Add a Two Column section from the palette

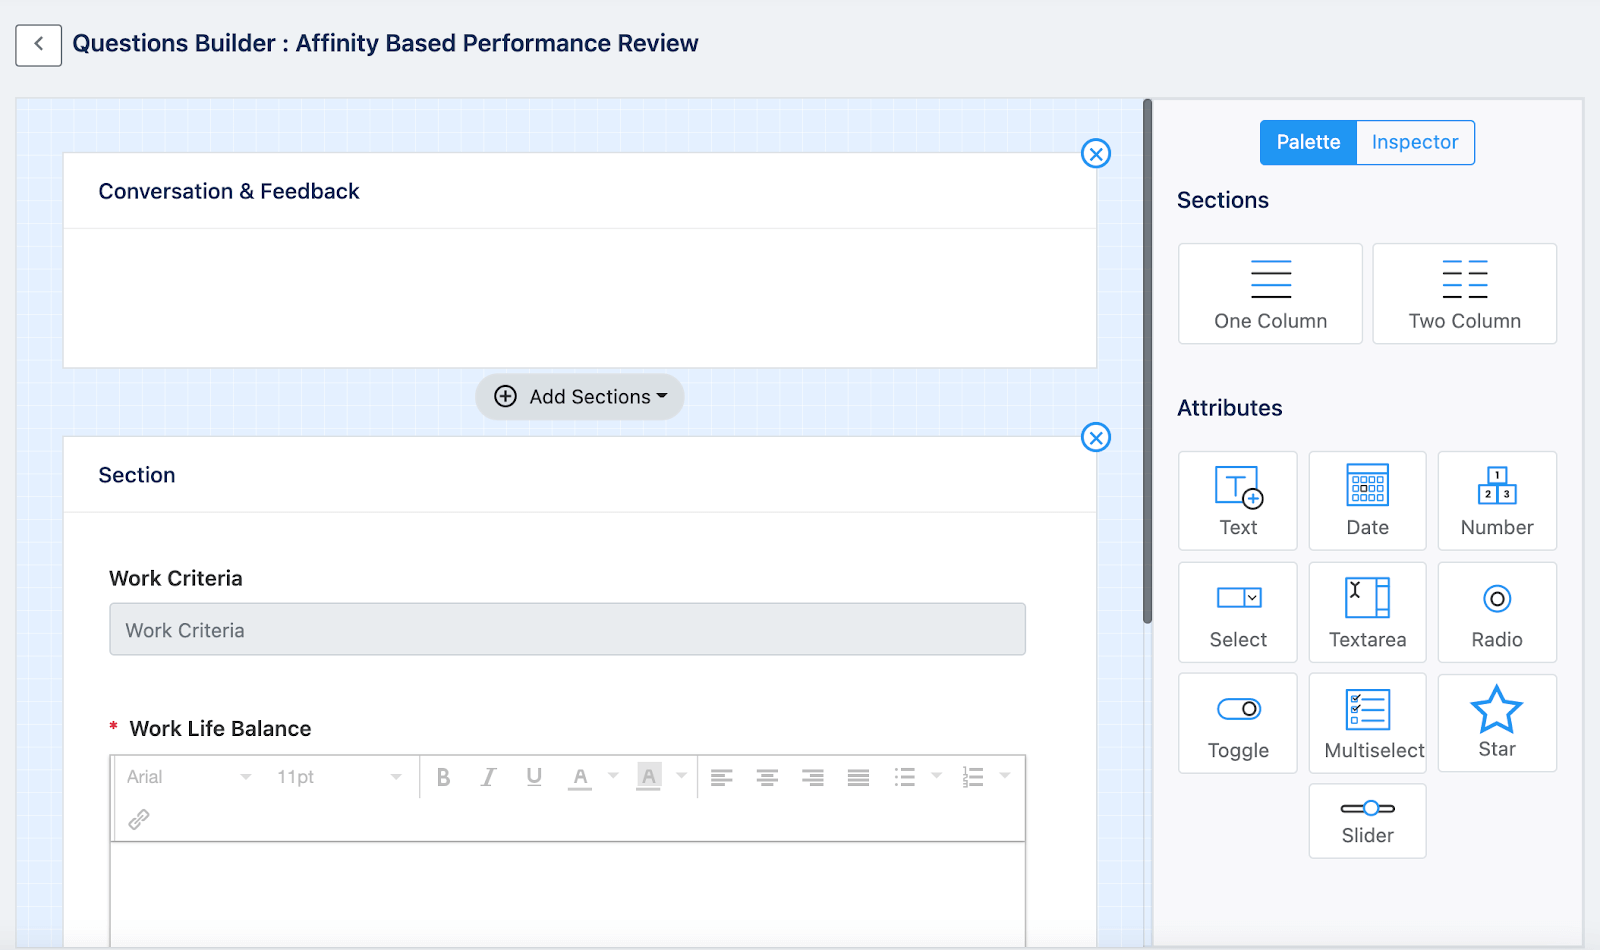1464,293
